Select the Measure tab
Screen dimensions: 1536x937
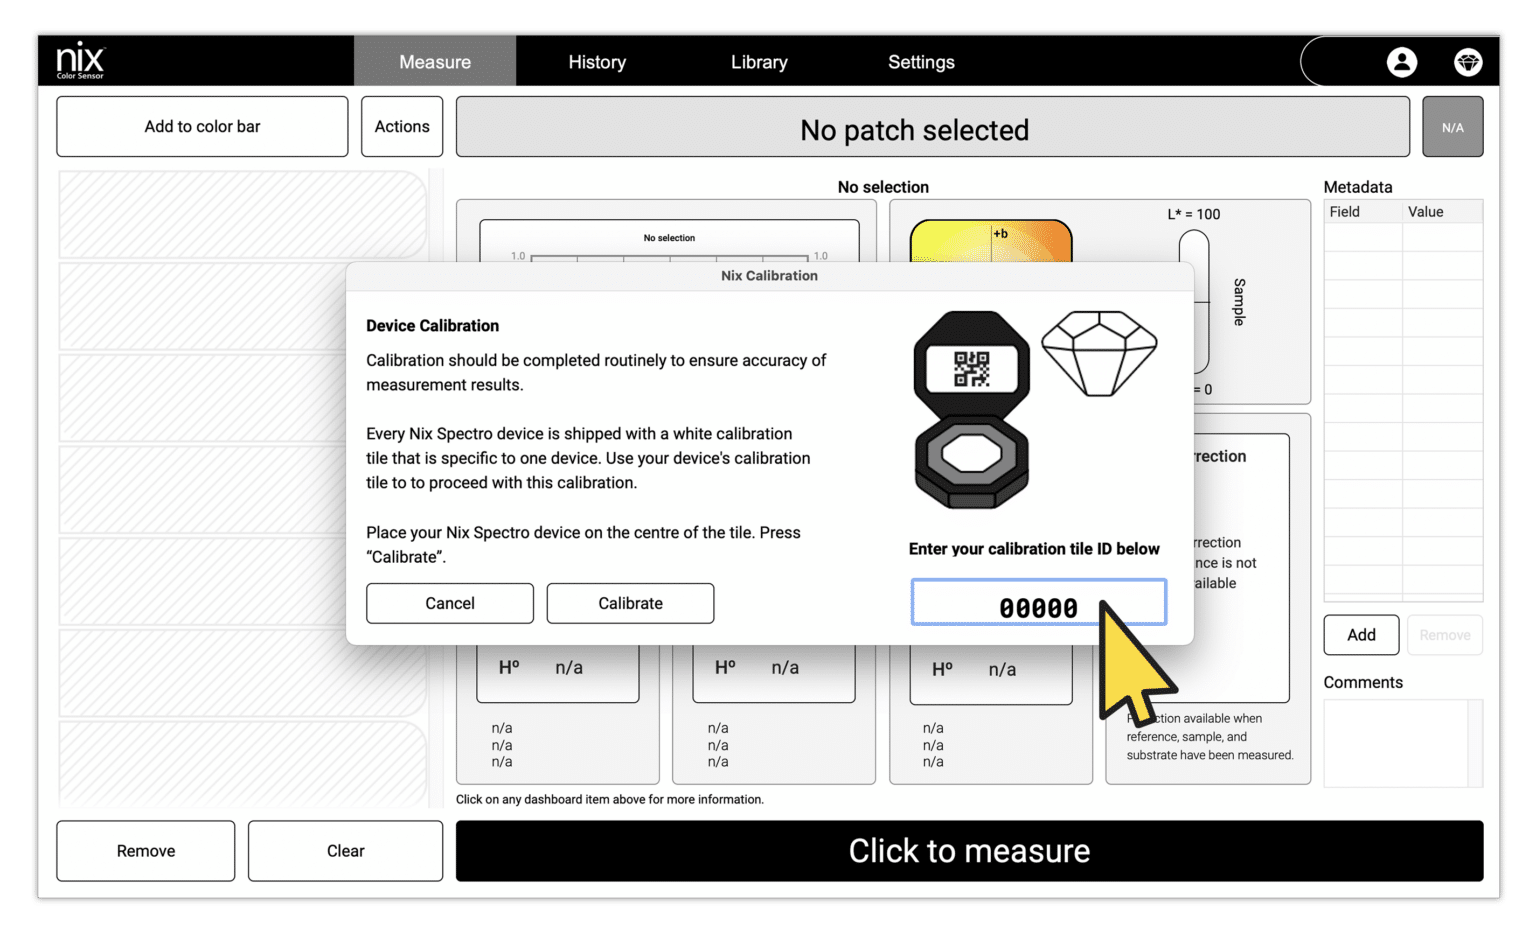click(435, 61)
